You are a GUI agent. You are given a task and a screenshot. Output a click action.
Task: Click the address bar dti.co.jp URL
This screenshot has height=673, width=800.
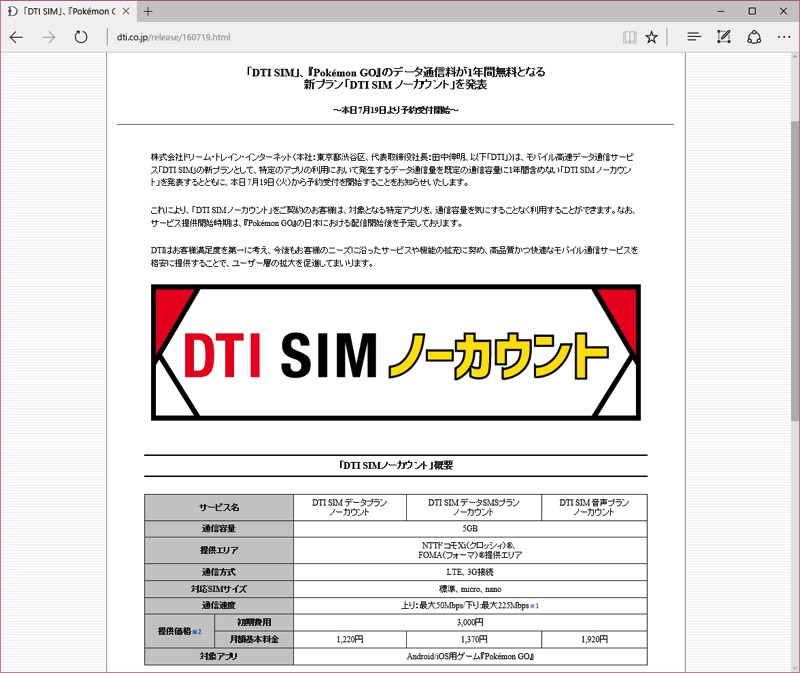coord(173,37)
